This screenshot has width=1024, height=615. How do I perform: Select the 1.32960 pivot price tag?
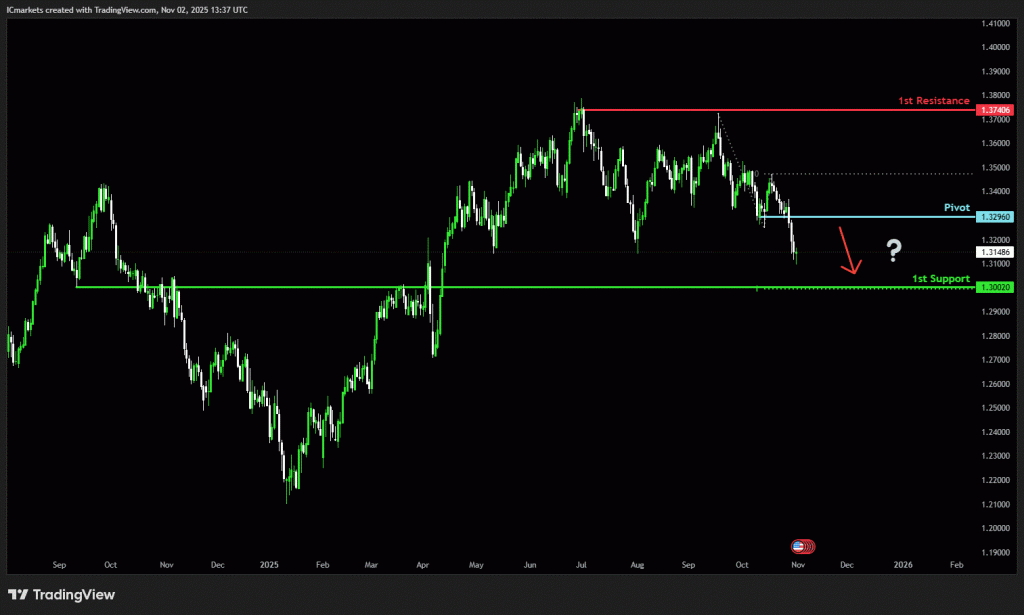point(995,217)
